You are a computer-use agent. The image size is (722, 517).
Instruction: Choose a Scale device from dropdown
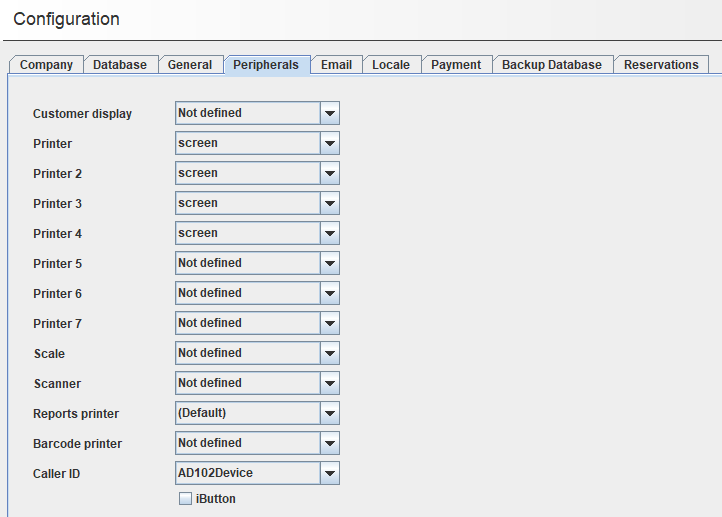[x=329, y=353]
